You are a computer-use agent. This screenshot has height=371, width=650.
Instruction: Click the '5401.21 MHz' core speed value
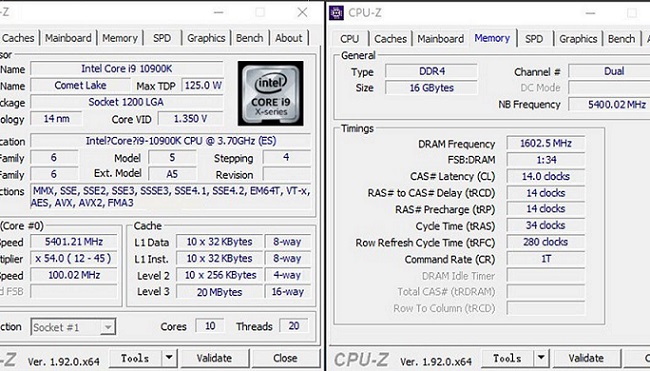pyautogui.click(x=74, y=242)
